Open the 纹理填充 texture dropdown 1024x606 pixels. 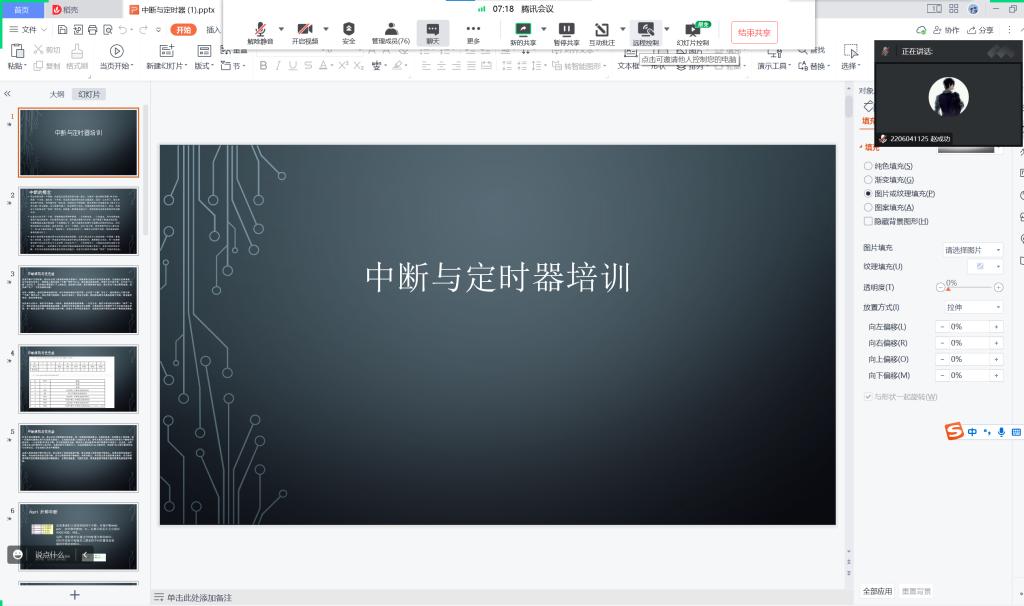coord(985,266)
